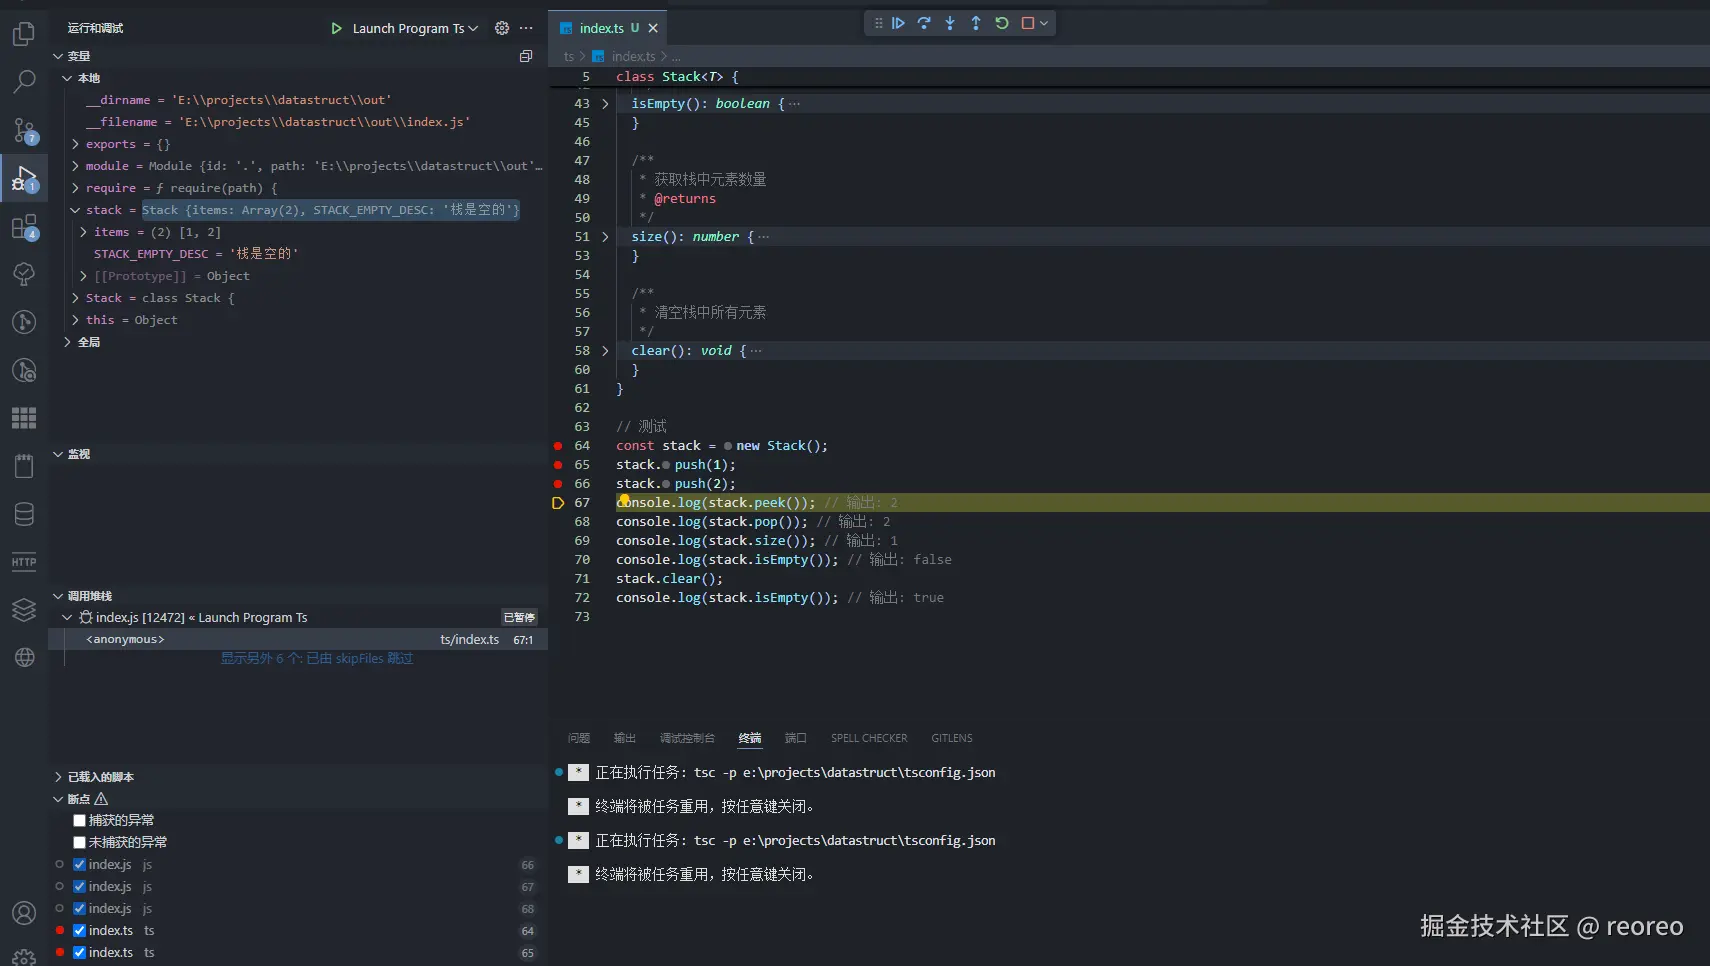Remove the breakpoint dot at line 66
Viewport: 1710px width, 966px height.
click(x=558, y=484)
